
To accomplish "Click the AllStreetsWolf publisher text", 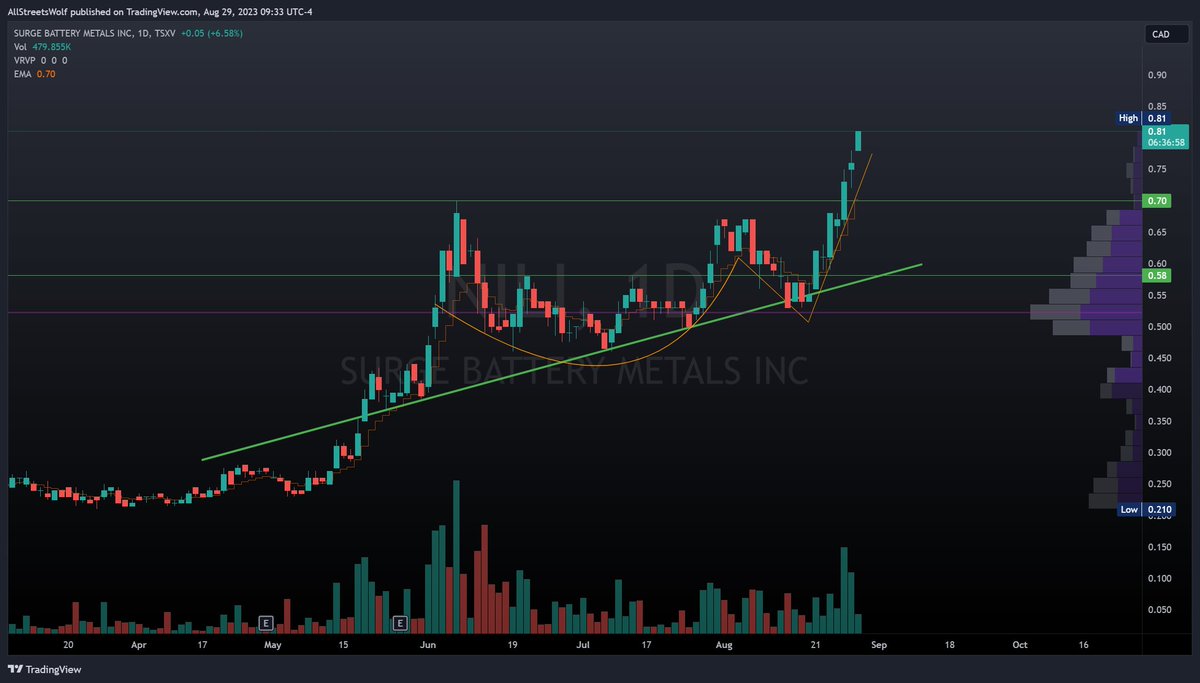I will (x=39, y=13).
